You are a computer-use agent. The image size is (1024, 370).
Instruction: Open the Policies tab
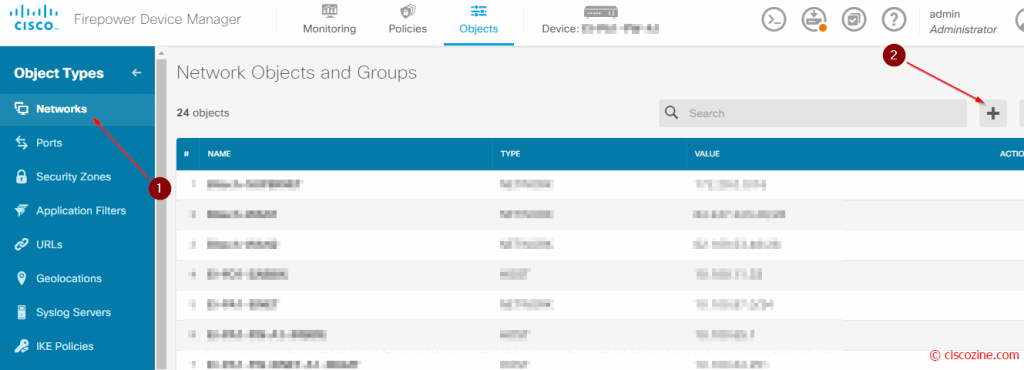(408, 20)
